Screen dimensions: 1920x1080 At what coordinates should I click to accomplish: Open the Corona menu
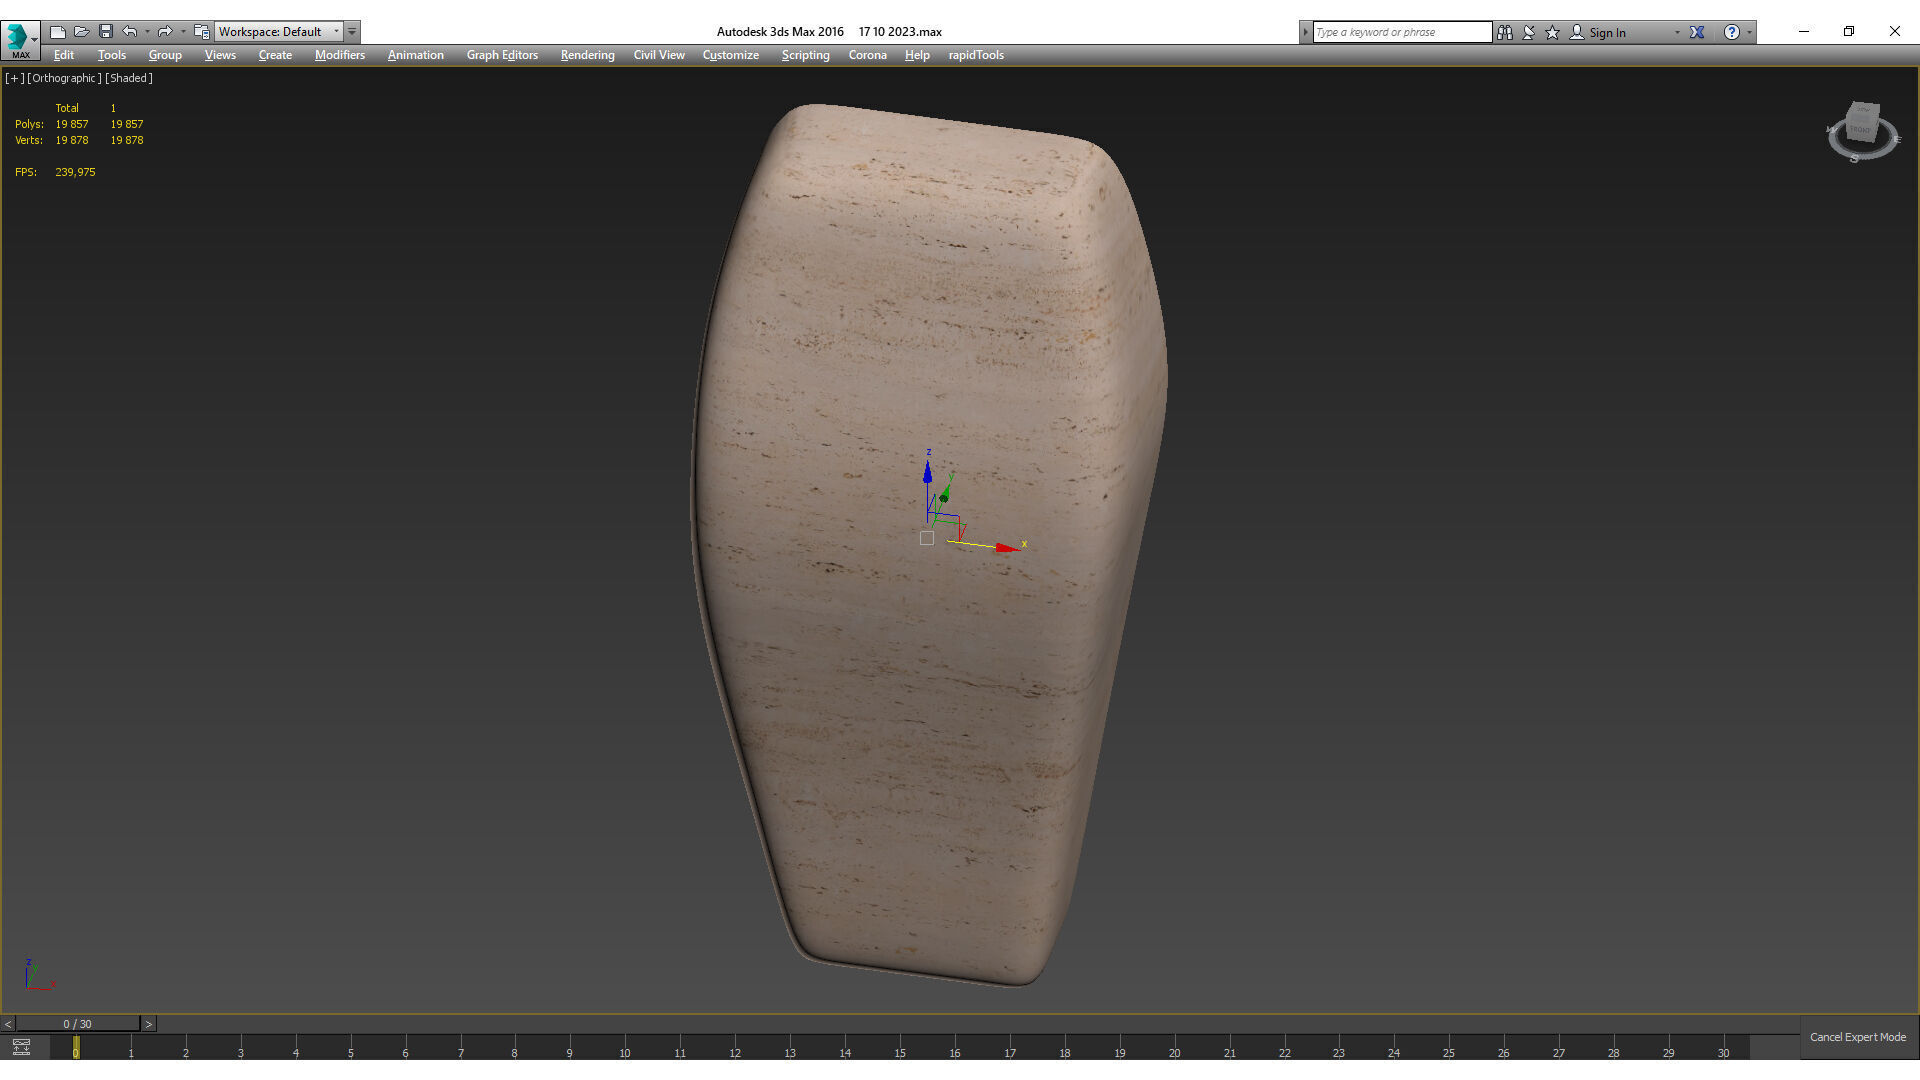click(867, 55)
